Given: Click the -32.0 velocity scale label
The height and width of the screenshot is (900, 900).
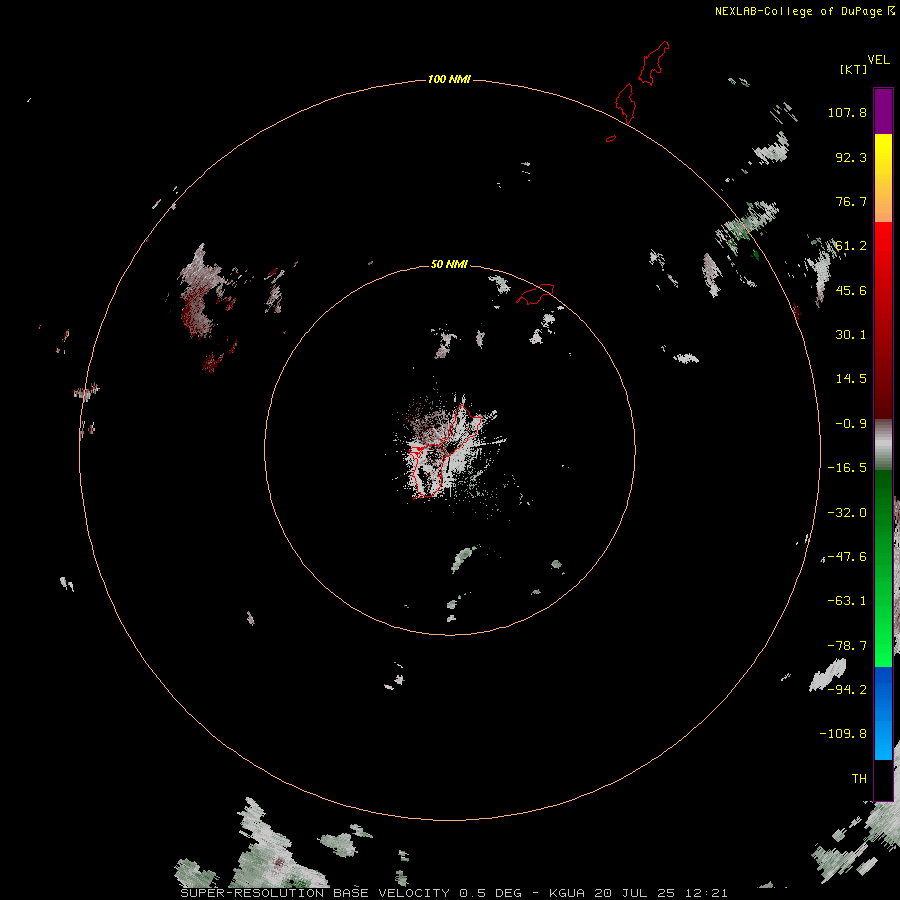Looking at the screenshot, I should tap(847, 513).
